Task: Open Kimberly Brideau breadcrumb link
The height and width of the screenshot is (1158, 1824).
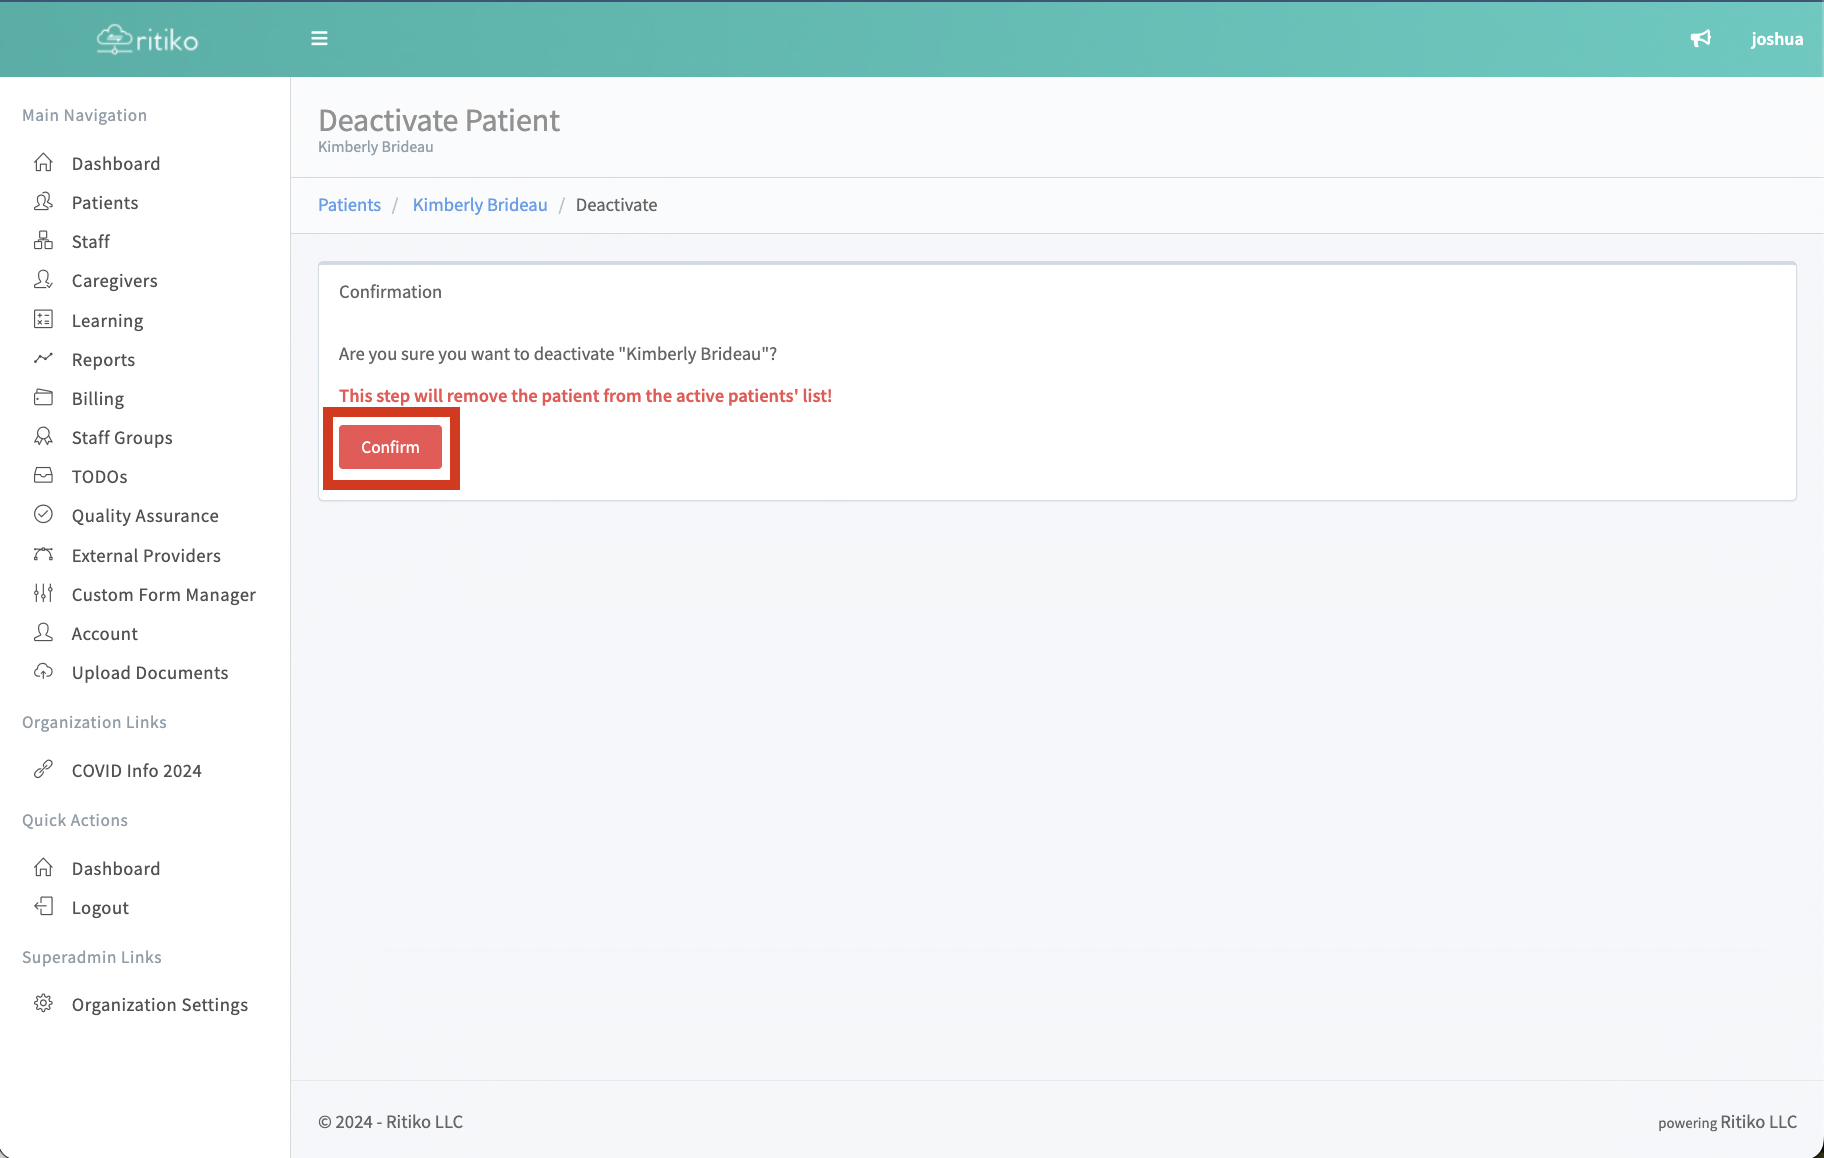Action: click(x=480, y=205)
